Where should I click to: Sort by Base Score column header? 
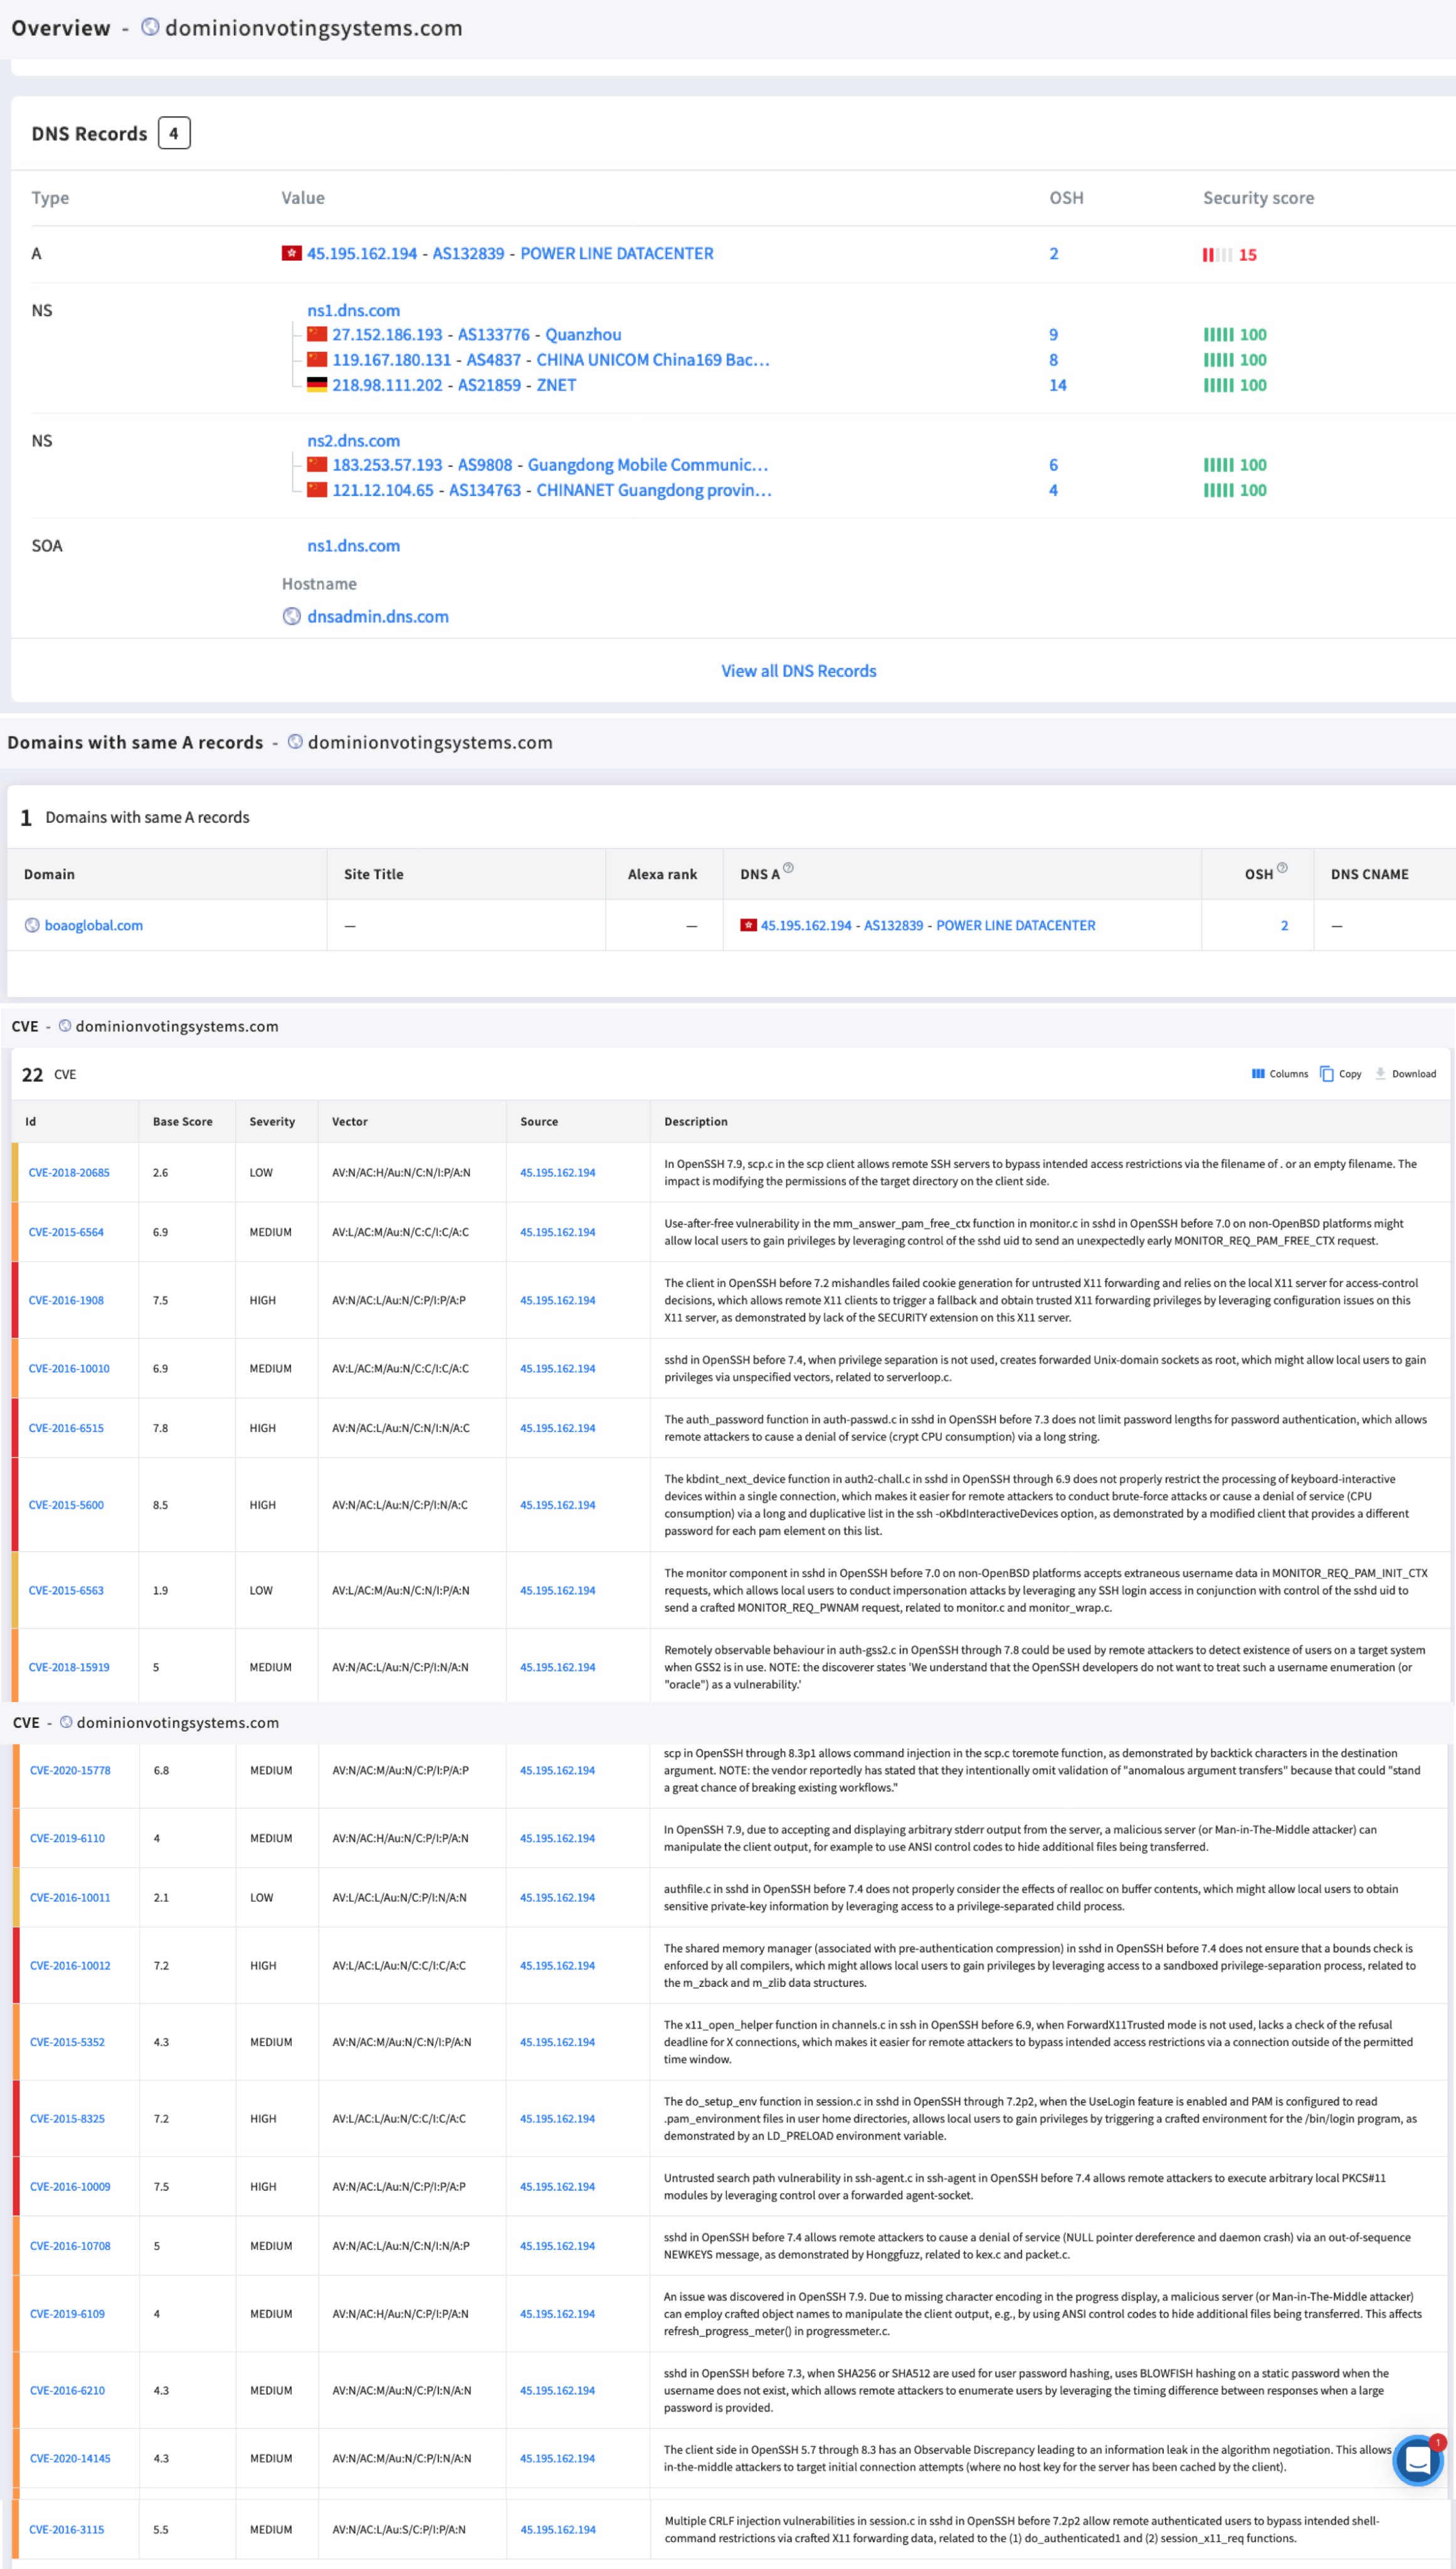[x=182, y=1121]
